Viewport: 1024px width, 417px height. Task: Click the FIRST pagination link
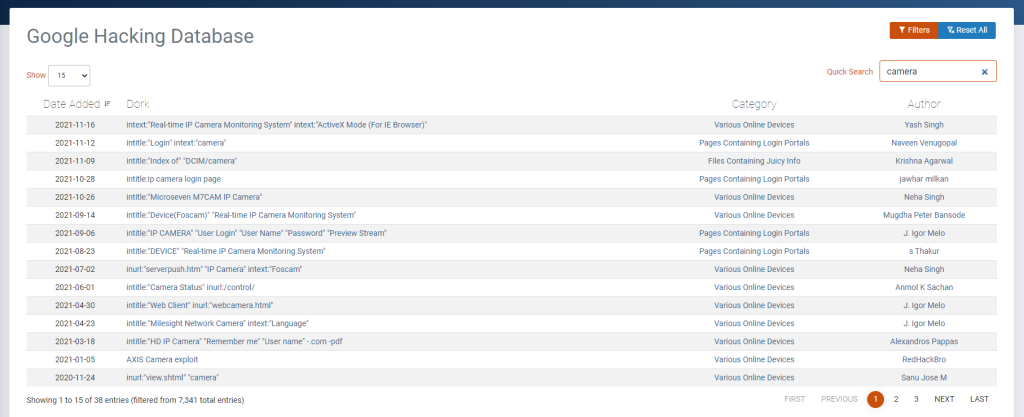794,399
